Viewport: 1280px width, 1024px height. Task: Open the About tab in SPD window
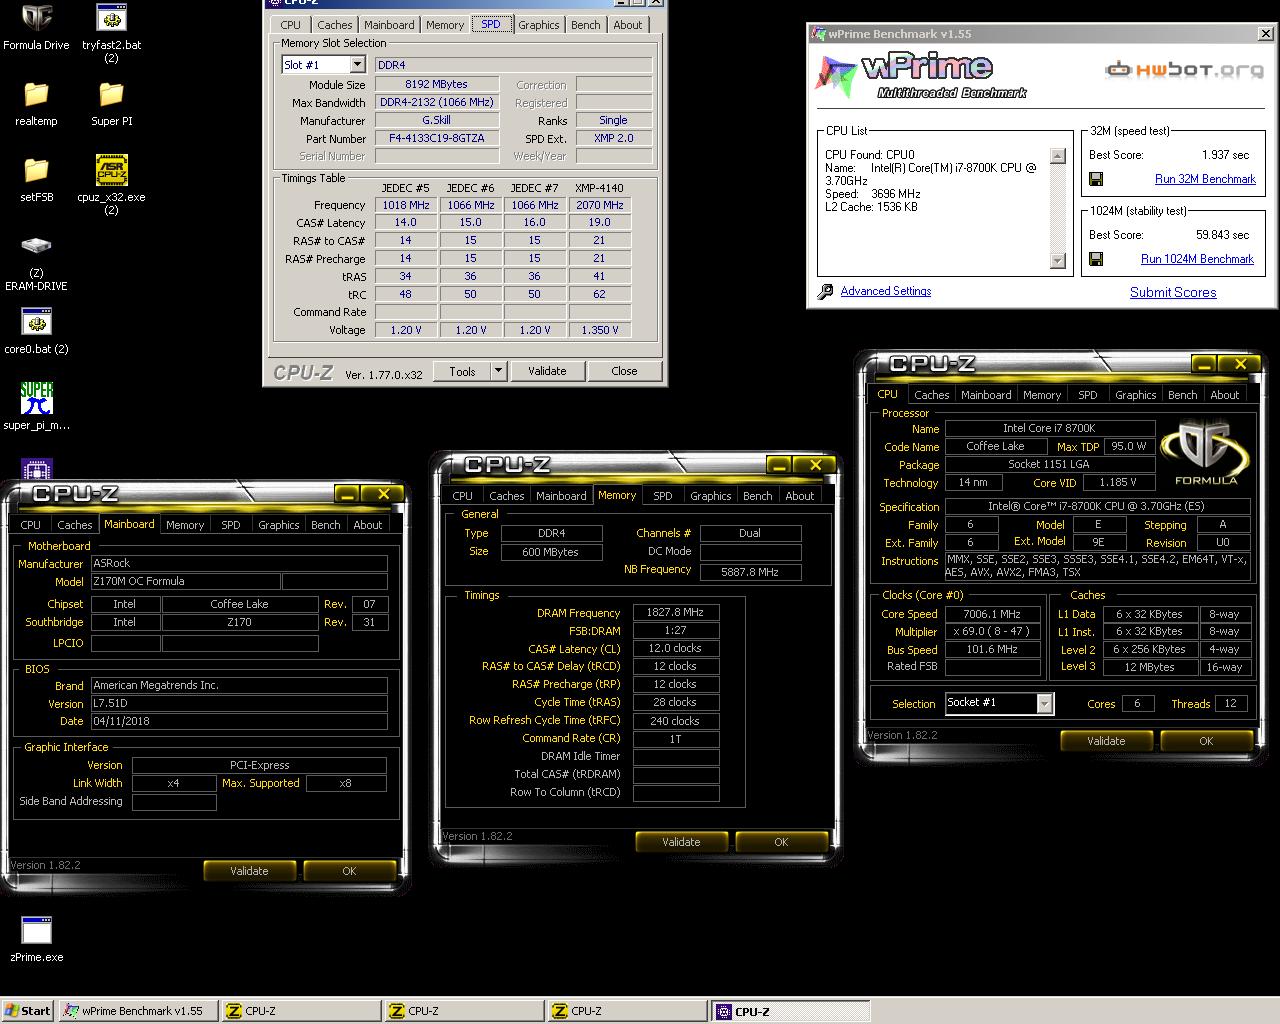click(628, 25)
